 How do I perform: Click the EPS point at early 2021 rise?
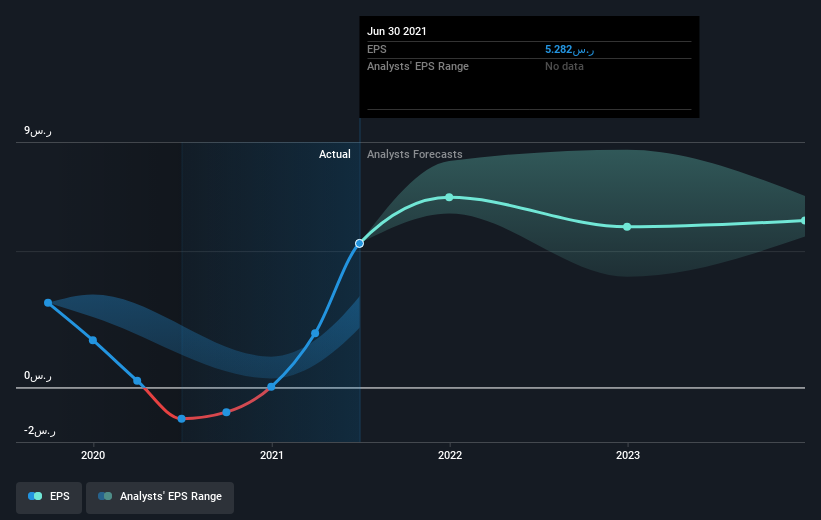click(315, 333)
